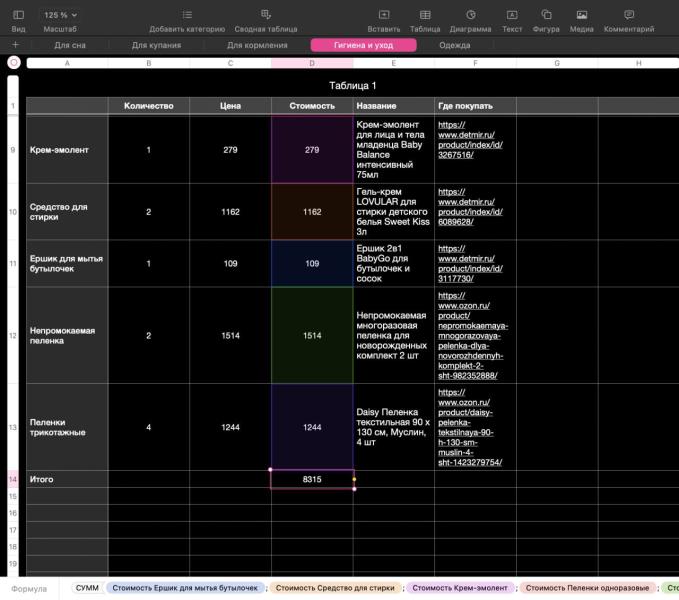The height and width of the screenshot is (600, 679).
Task: Open the detmir link ending 3267516
Action: pyautogui.click(x=470, y=140)
